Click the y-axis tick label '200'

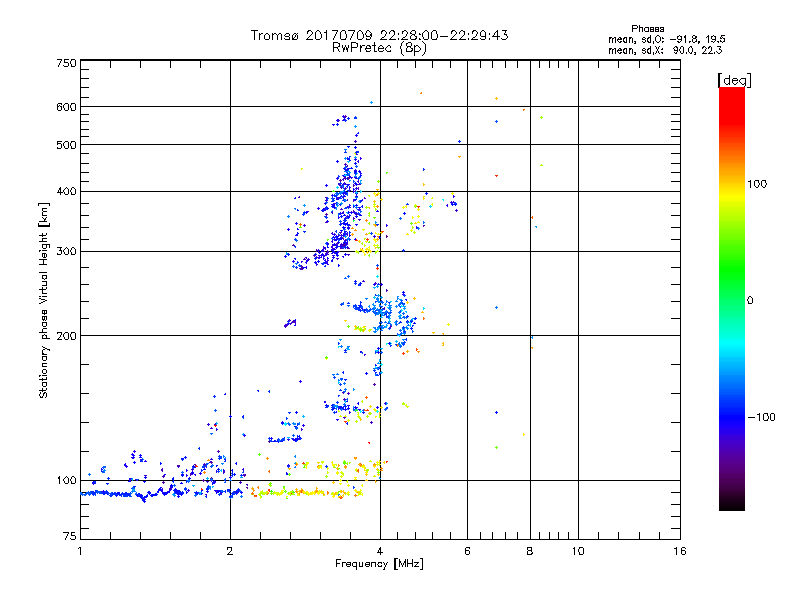66,336
